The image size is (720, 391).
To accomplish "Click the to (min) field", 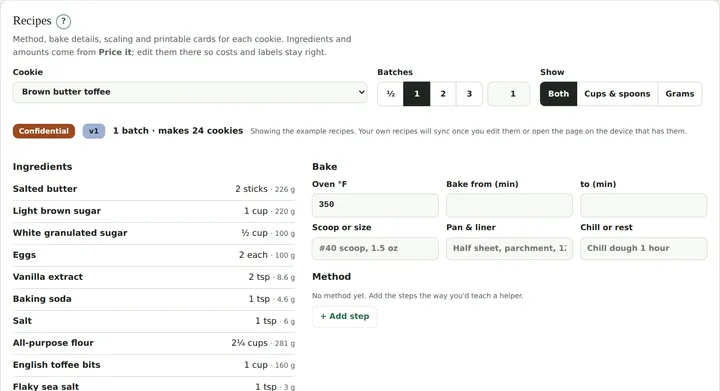I will 643,205.
